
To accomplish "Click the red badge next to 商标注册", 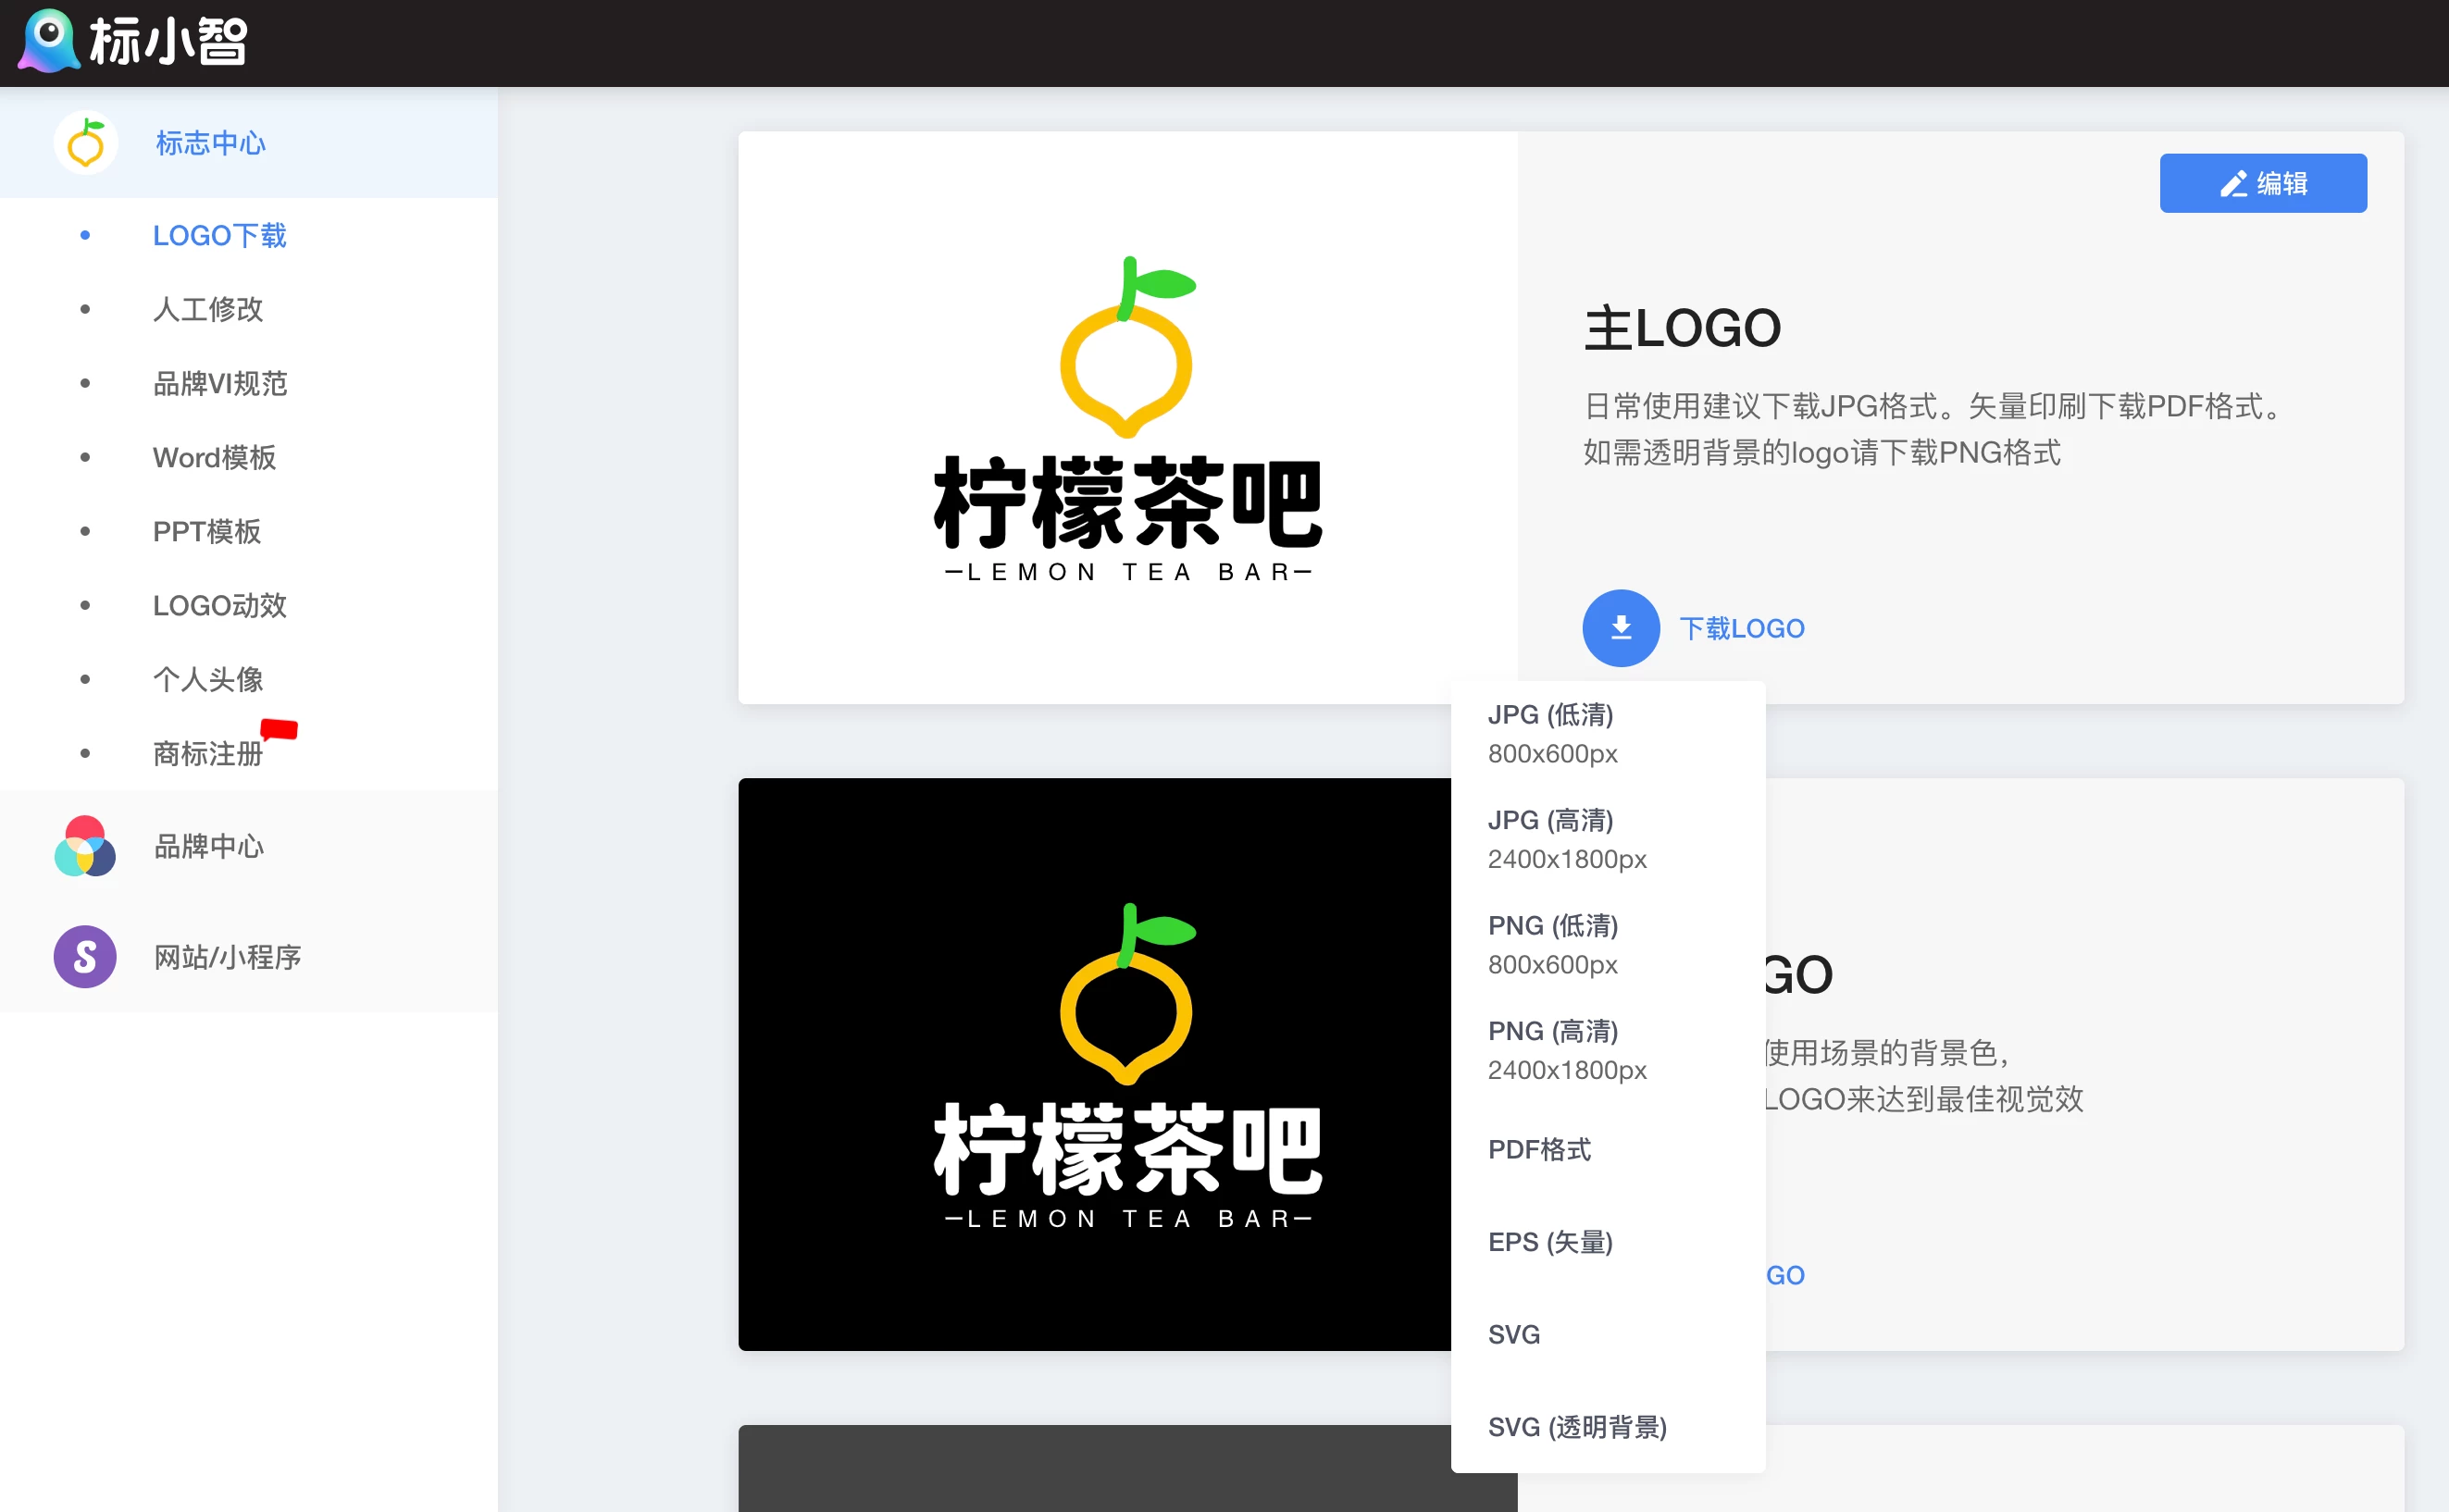I will coord(279,729).
